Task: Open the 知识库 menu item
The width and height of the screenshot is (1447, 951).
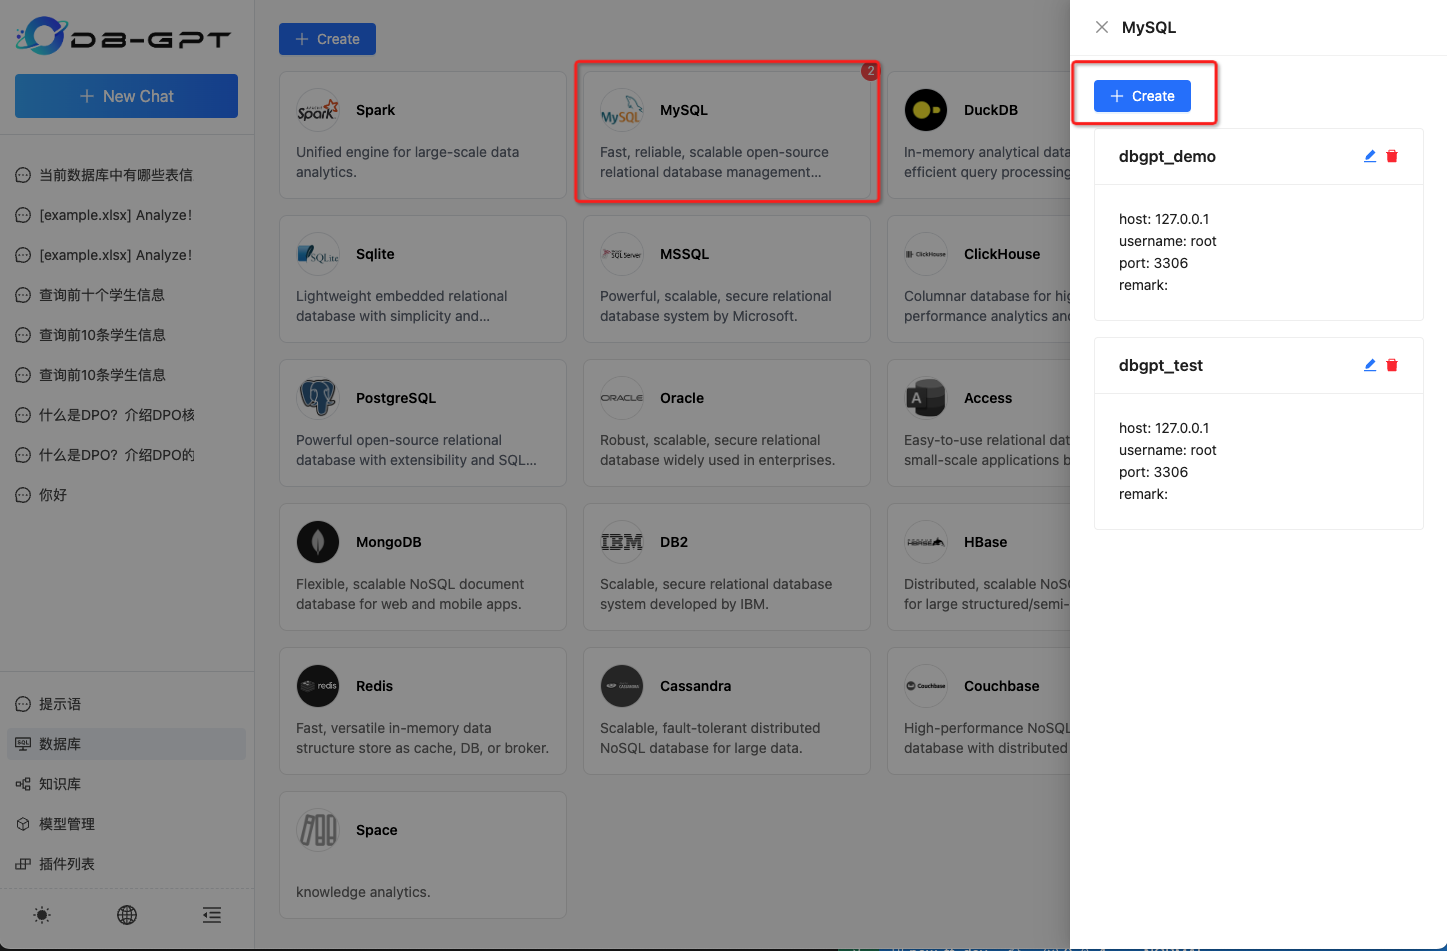Action: [x=126, y=784]
